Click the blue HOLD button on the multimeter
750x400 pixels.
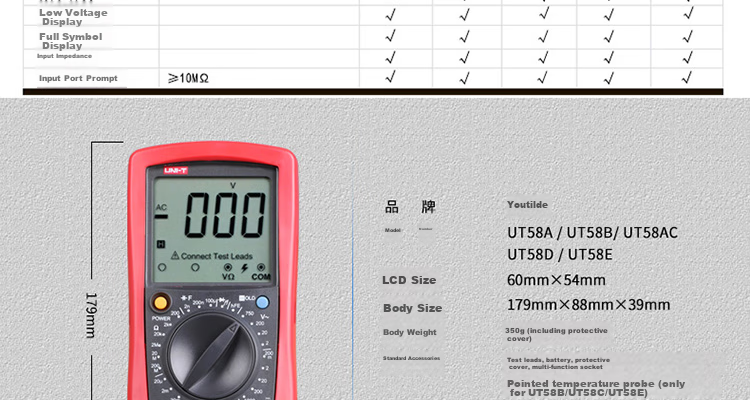(x=262, y=302)
